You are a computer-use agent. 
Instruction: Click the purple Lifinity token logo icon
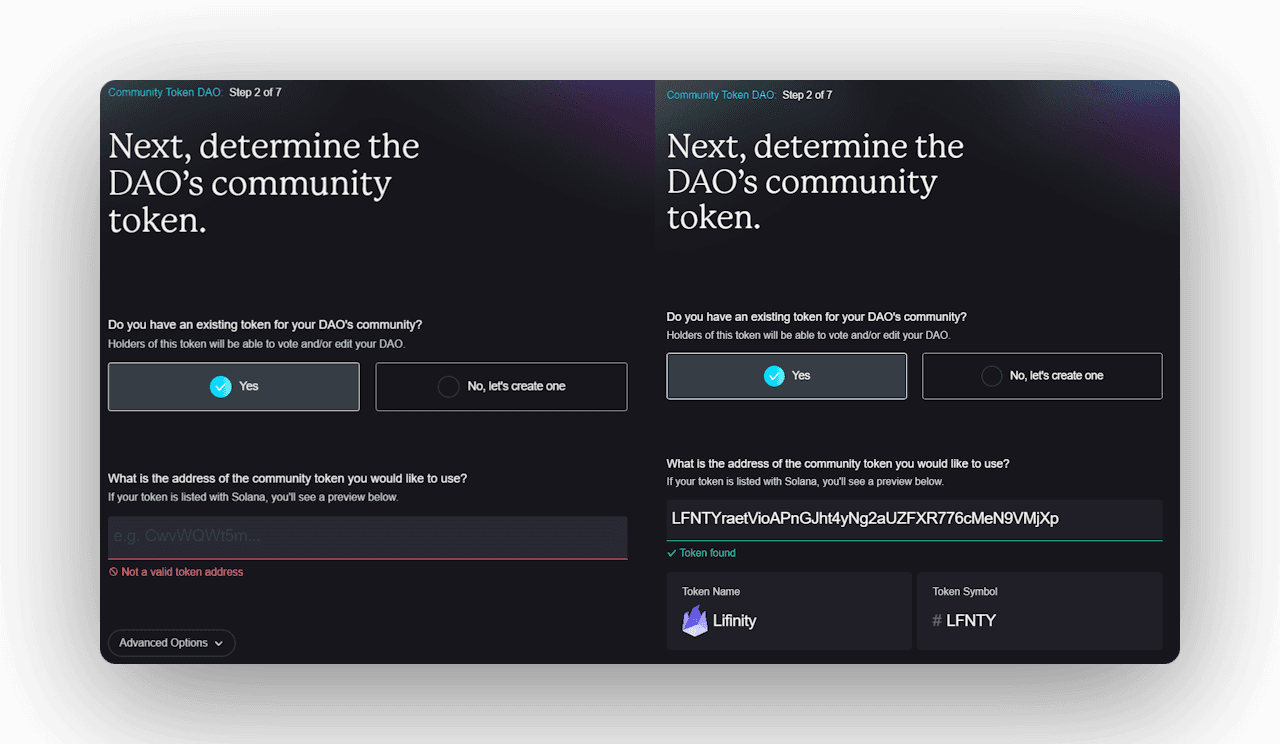[x=695, y=621]
